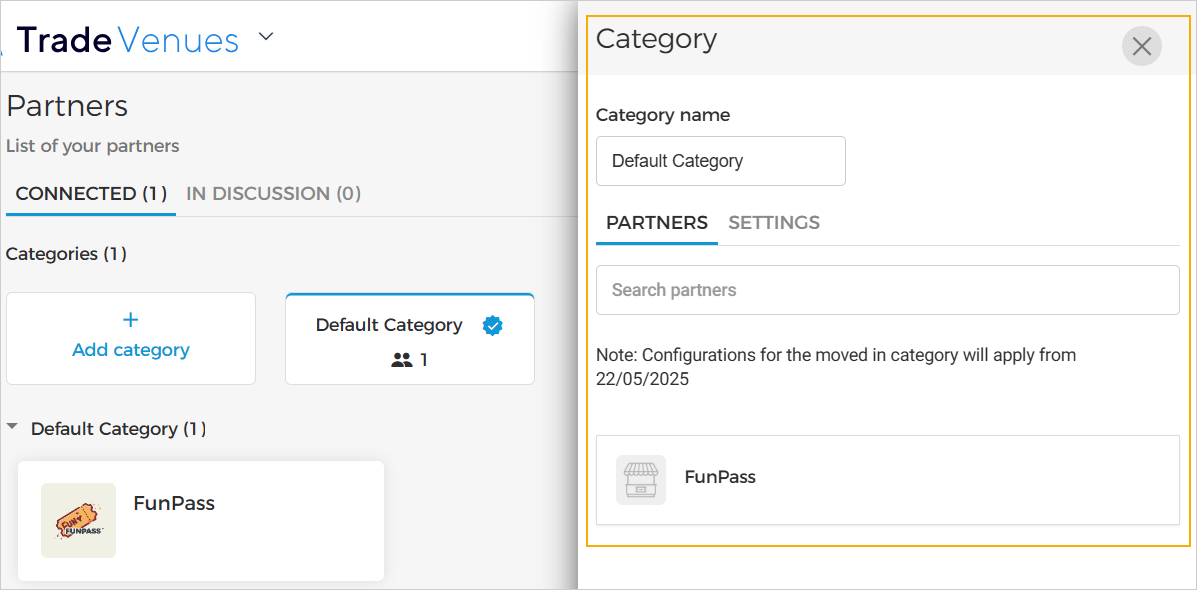This screenshot has height=590, width=1197.
Task: Click the Trade Venues logo
Action: [128, 40]
